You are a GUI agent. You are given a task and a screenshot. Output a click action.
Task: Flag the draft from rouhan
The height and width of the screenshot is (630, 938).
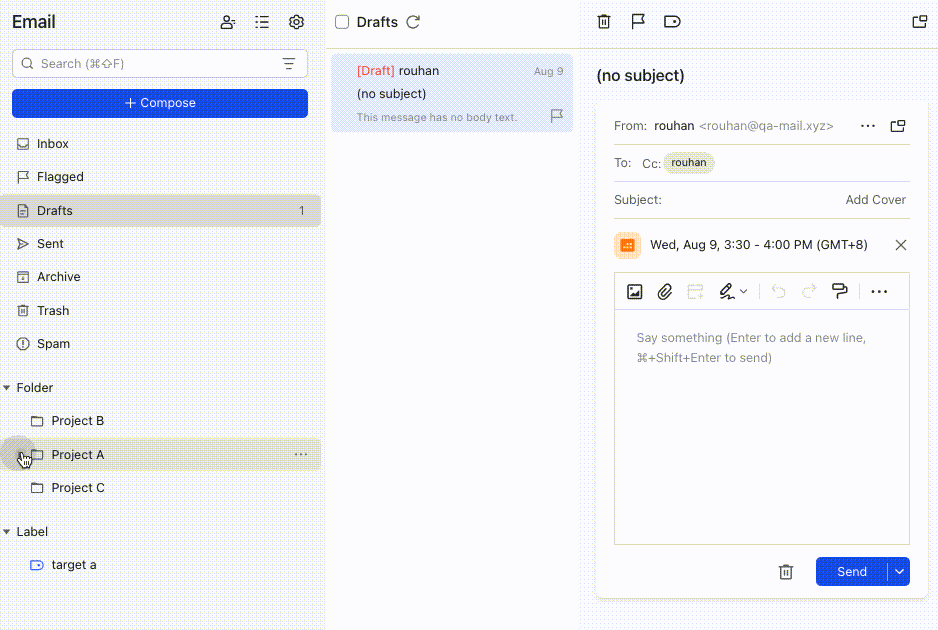(x=557, y=116)
